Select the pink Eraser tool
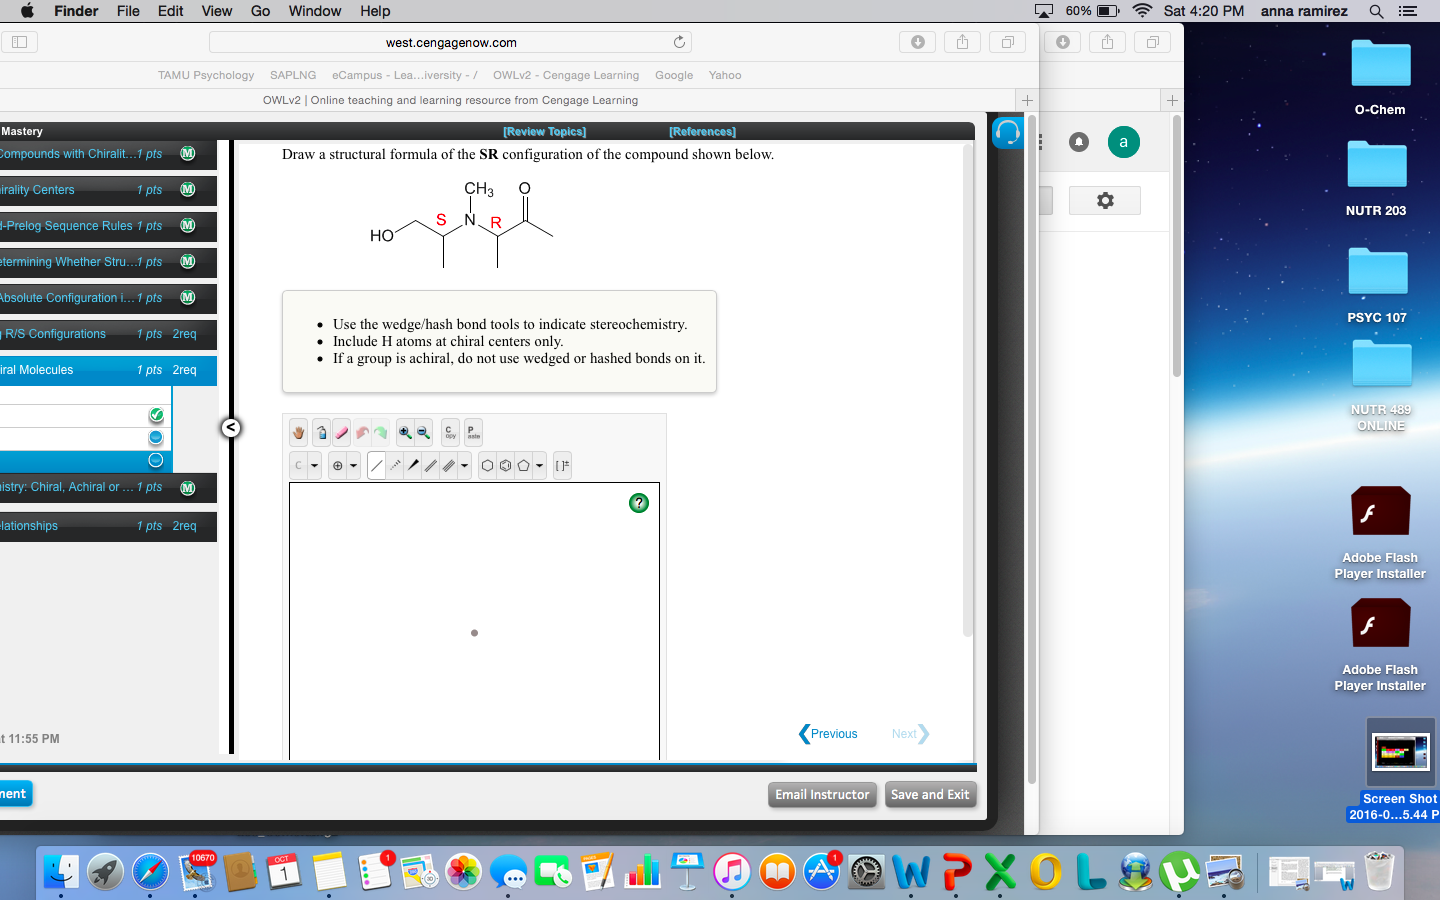This screenshot has width=1440, height=900. pos(343,432)
